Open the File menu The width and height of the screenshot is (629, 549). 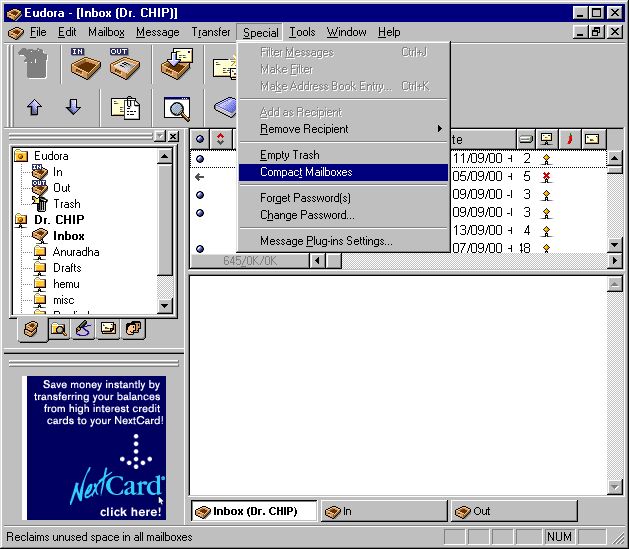tap(38, 32)
